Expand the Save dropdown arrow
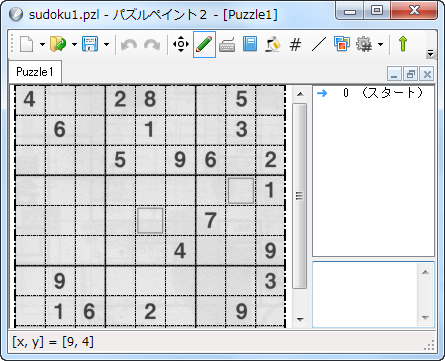This screenshot has height=361, width=445. 106,44
